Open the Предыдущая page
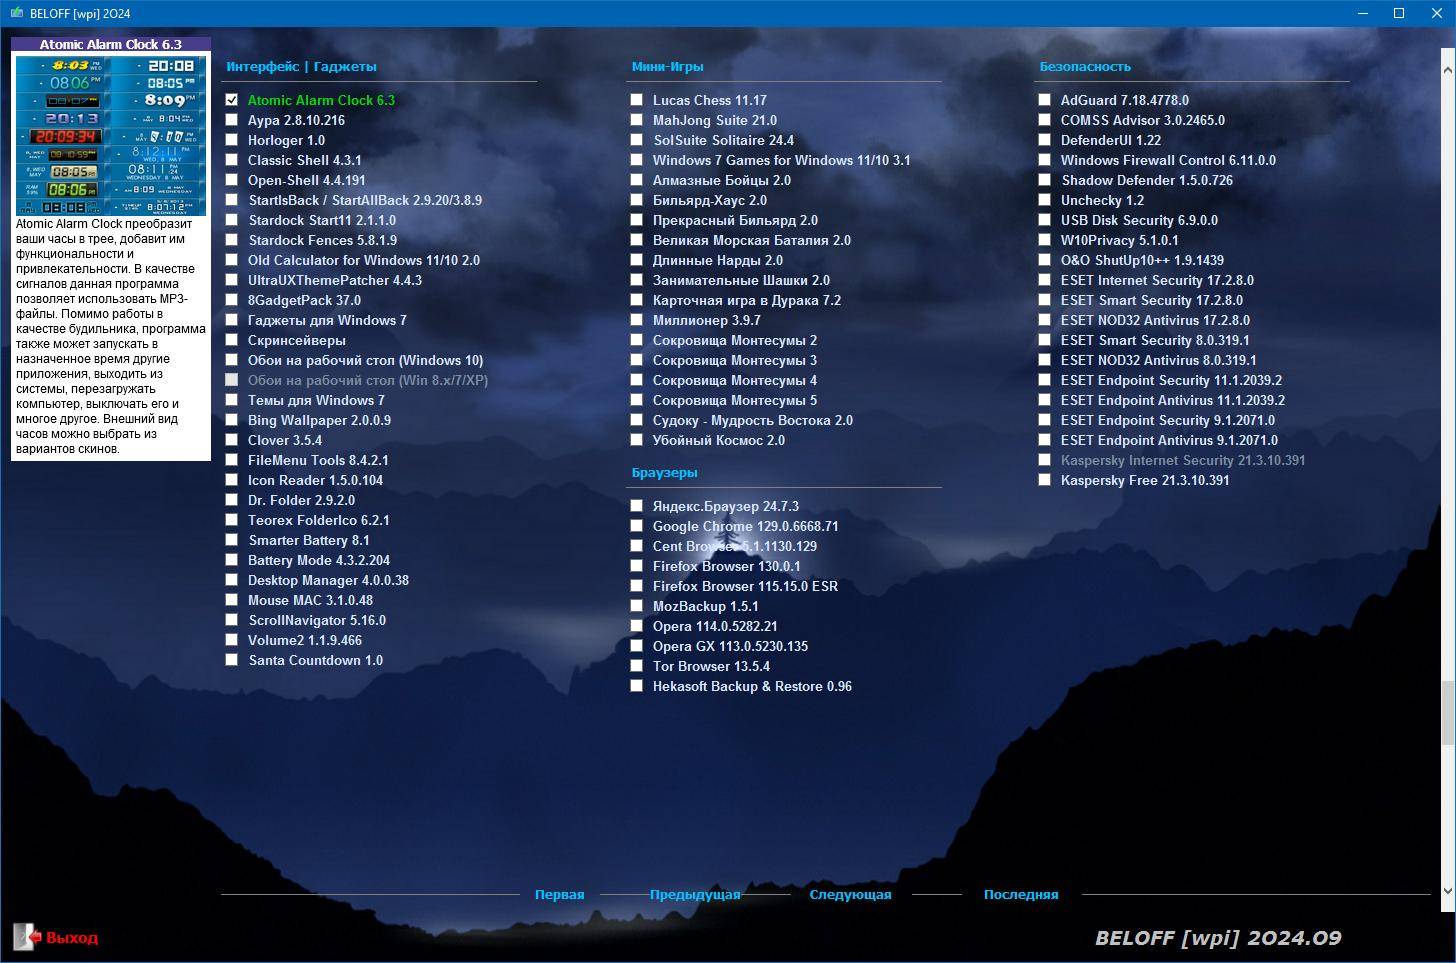This screenshot has height=963, width=1456. pos(695,895)
